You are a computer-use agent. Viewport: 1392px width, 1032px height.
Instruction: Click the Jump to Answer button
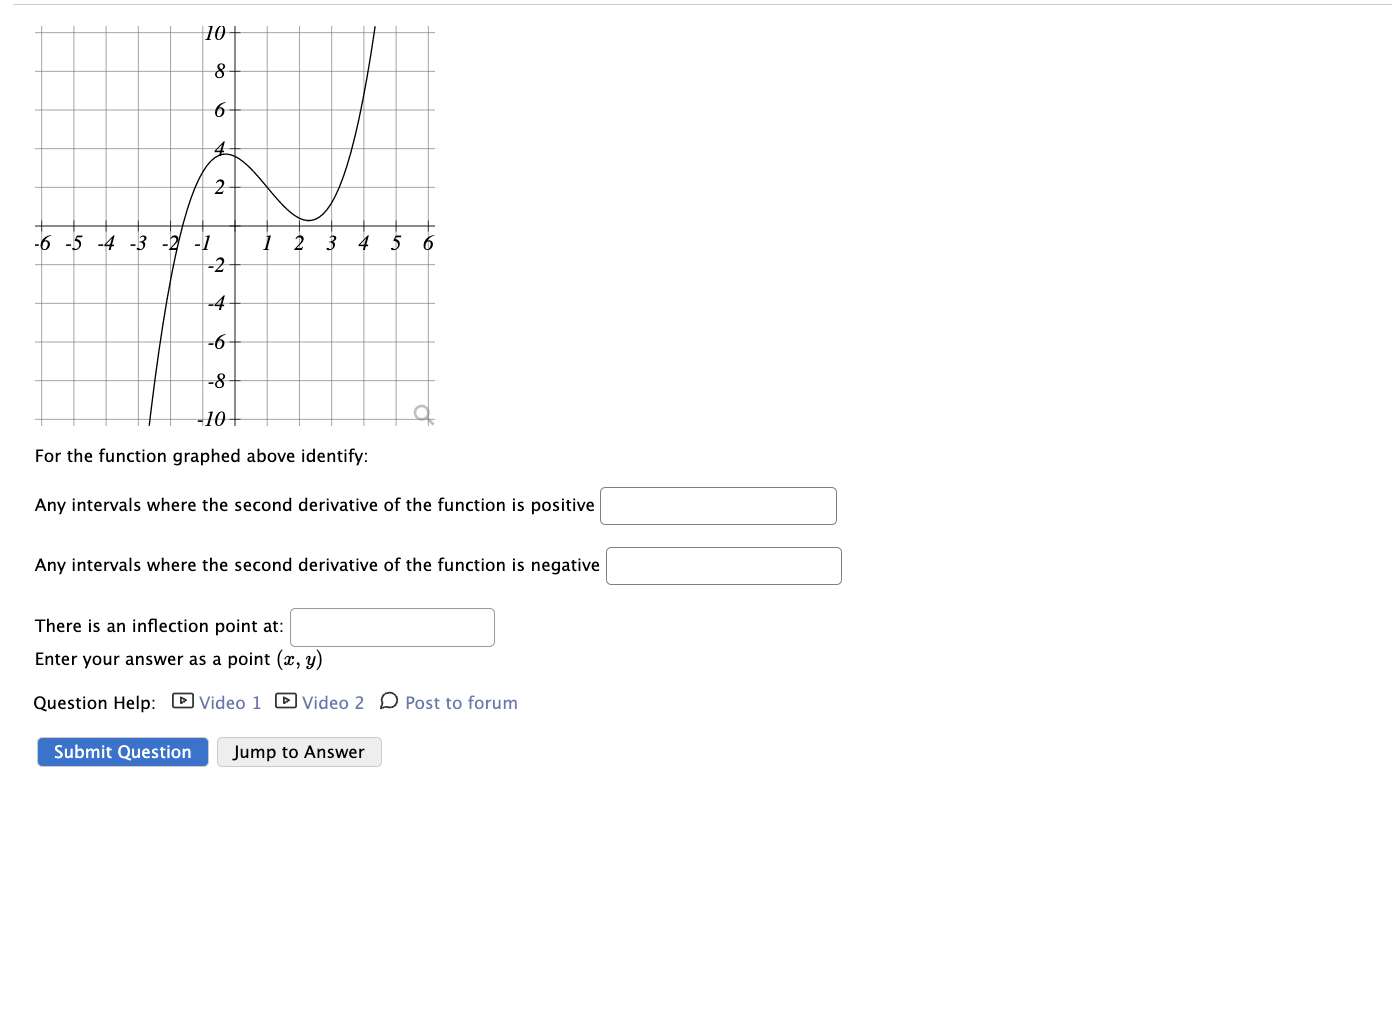pyautogui.click(x=299, y=751)
